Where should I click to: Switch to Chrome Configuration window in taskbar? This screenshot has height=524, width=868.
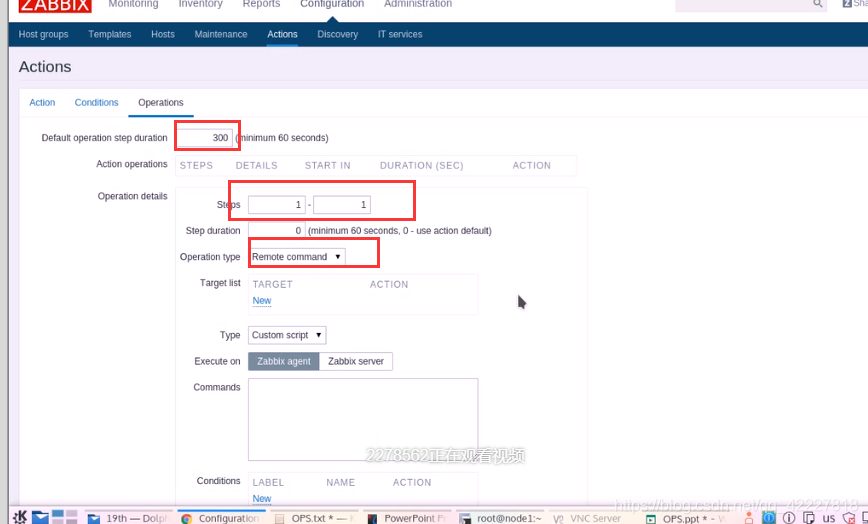[x=221, y=518]
